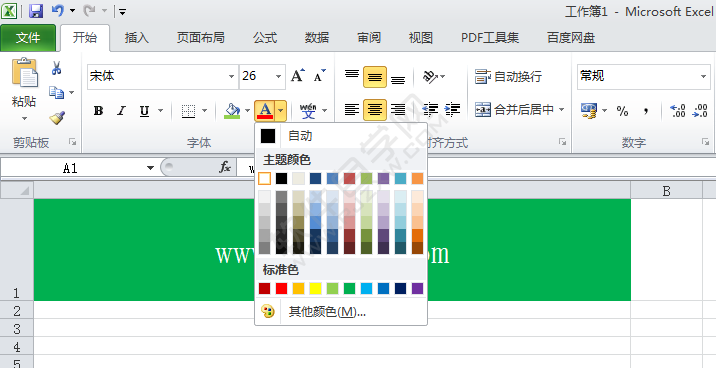
Task: Toggle middle vertical alignment
Action: tap(375, 77)
